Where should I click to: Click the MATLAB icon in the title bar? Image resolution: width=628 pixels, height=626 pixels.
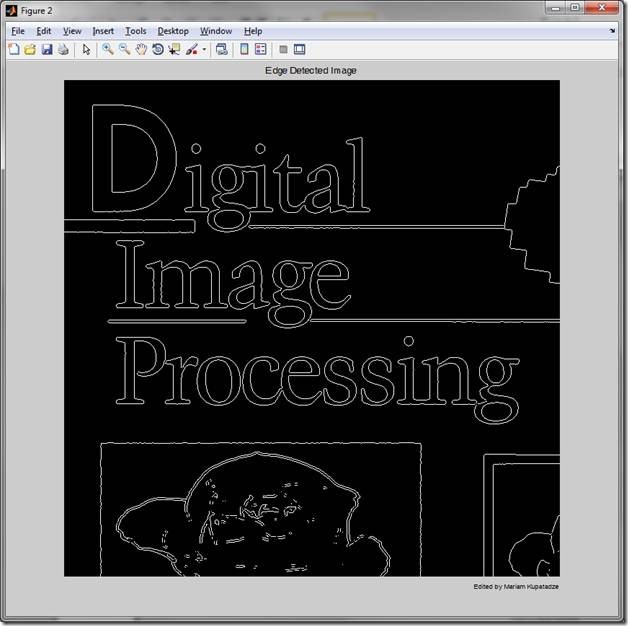pos(11,10)
